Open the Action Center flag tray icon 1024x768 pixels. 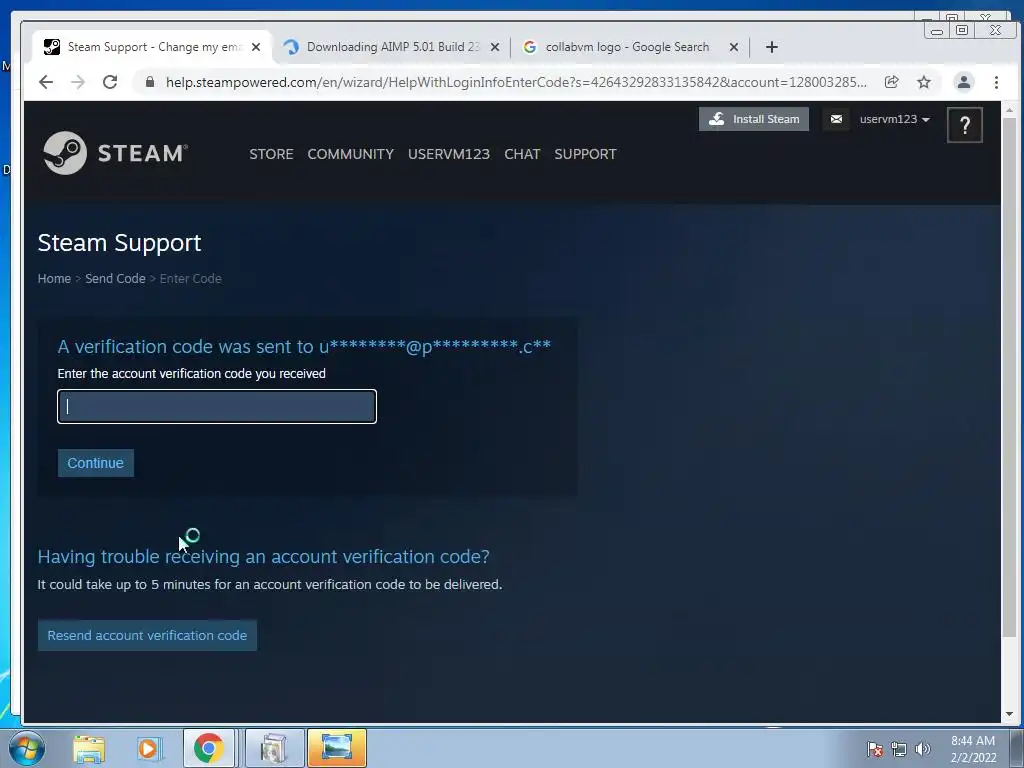874,749
